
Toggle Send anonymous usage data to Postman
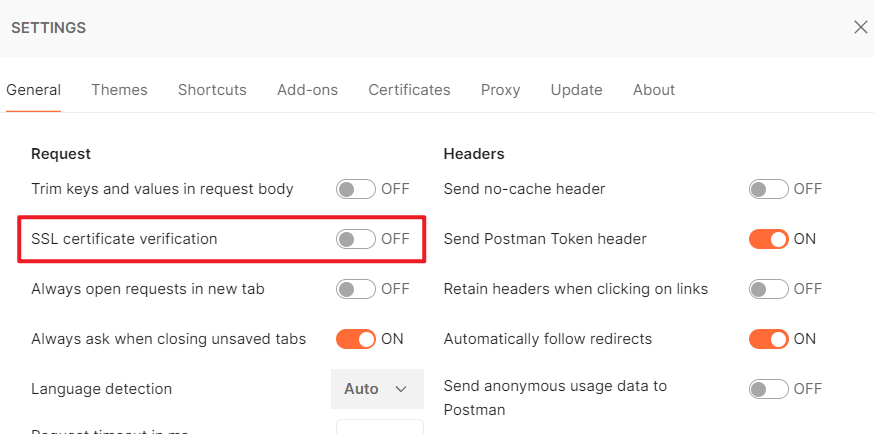point(768,389)
